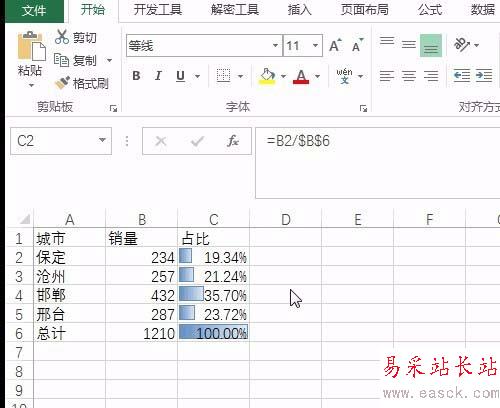The height and width of the screenshot is (408, 500).
Task: Select row 6 header
Action: 19,333
